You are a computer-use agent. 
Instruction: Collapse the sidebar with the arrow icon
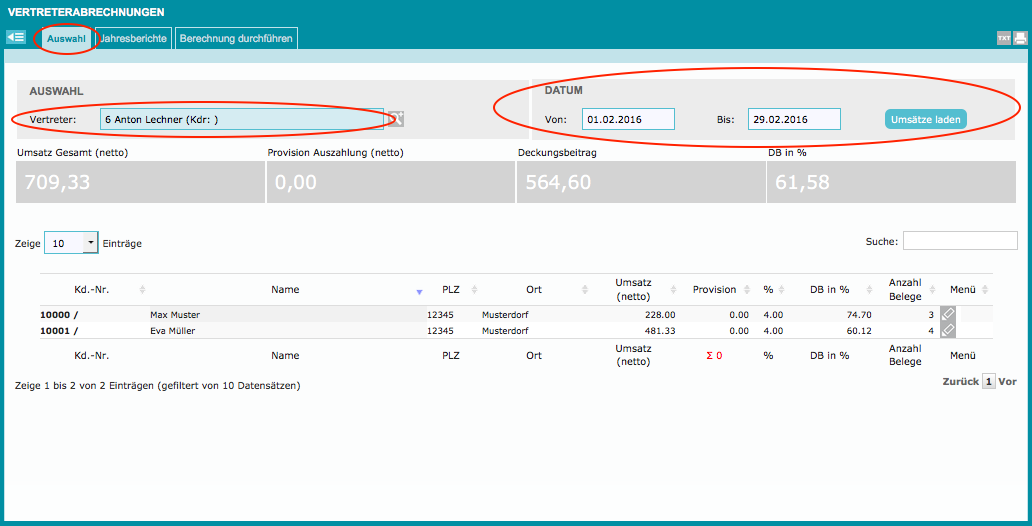(x=15, y=38)
